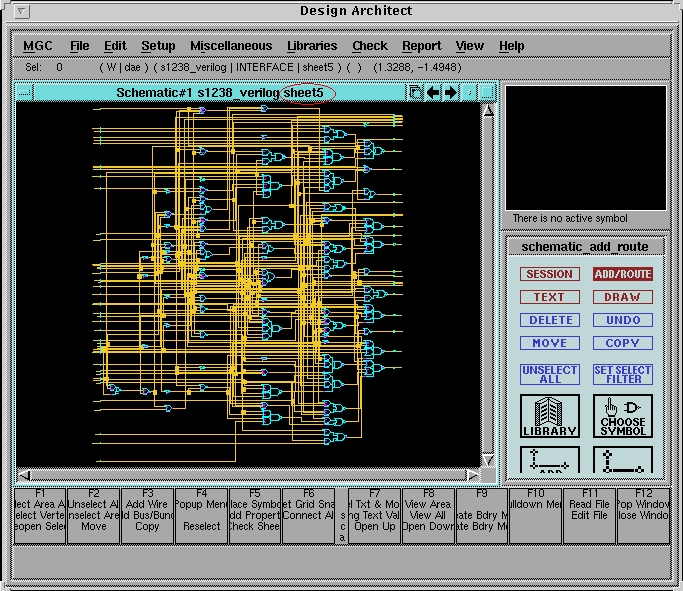Open the Design Architect window menu

pos(23,12)
